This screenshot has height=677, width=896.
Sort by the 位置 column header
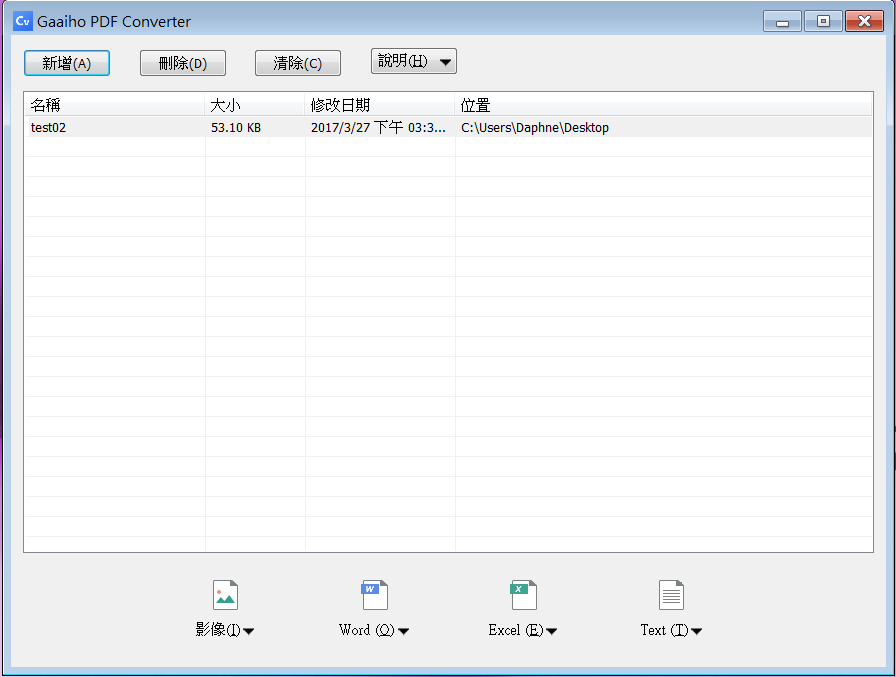(663, 105)
